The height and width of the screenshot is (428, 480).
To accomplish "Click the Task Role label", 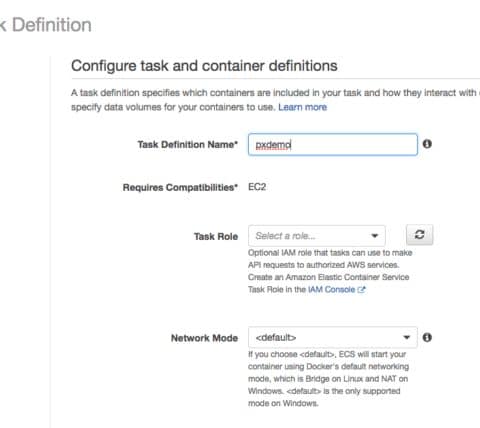I will coord(216,236).
